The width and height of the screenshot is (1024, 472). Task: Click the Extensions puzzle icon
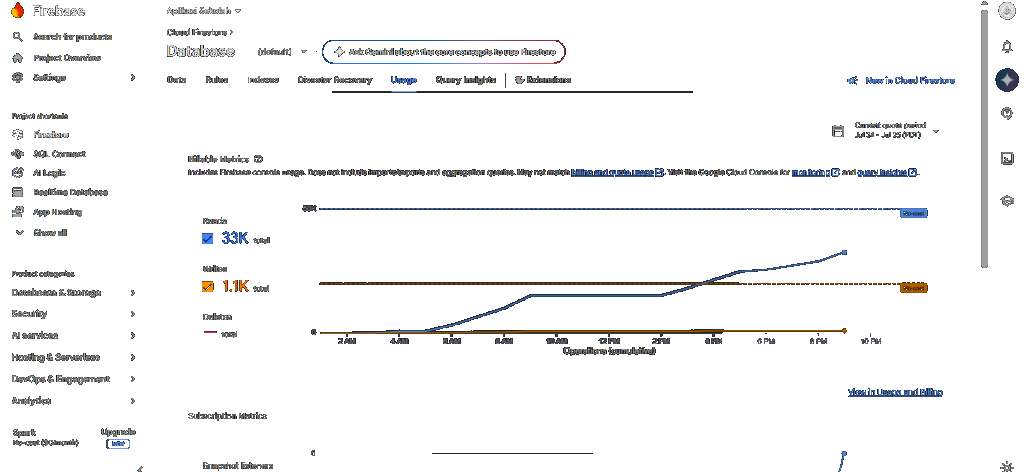point(519,80)
